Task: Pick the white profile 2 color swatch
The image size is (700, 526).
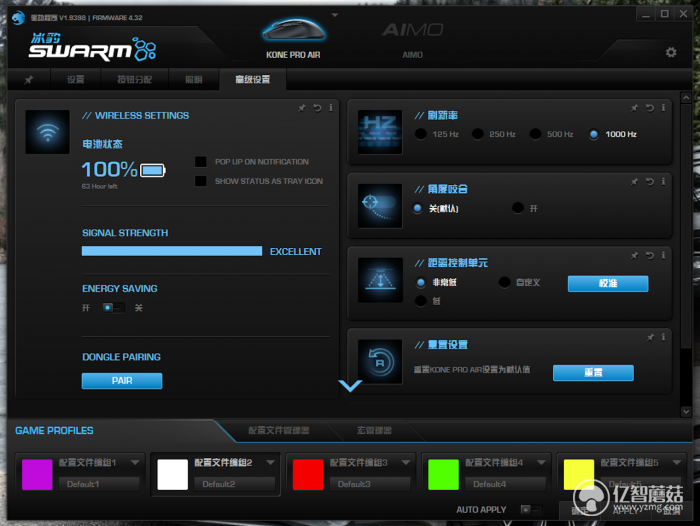Action: (172, 475)
